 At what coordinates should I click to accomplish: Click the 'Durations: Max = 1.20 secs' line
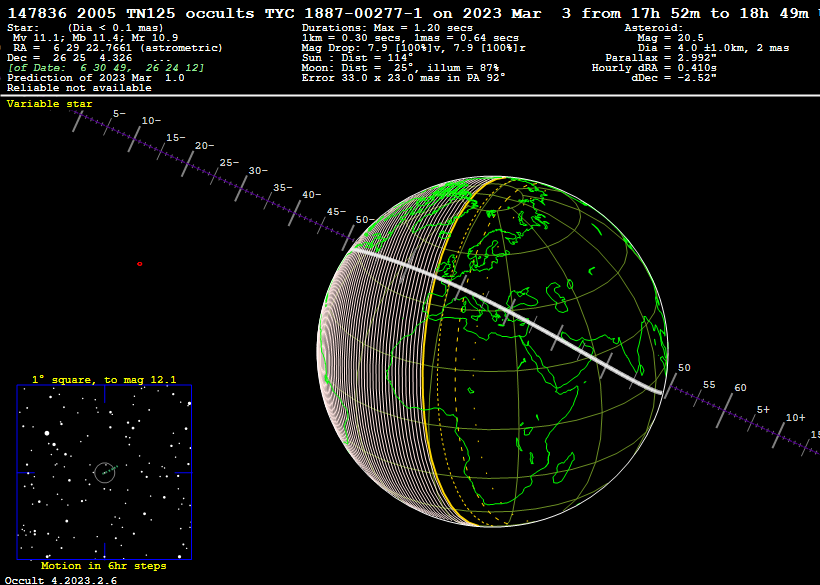[387, 28]
